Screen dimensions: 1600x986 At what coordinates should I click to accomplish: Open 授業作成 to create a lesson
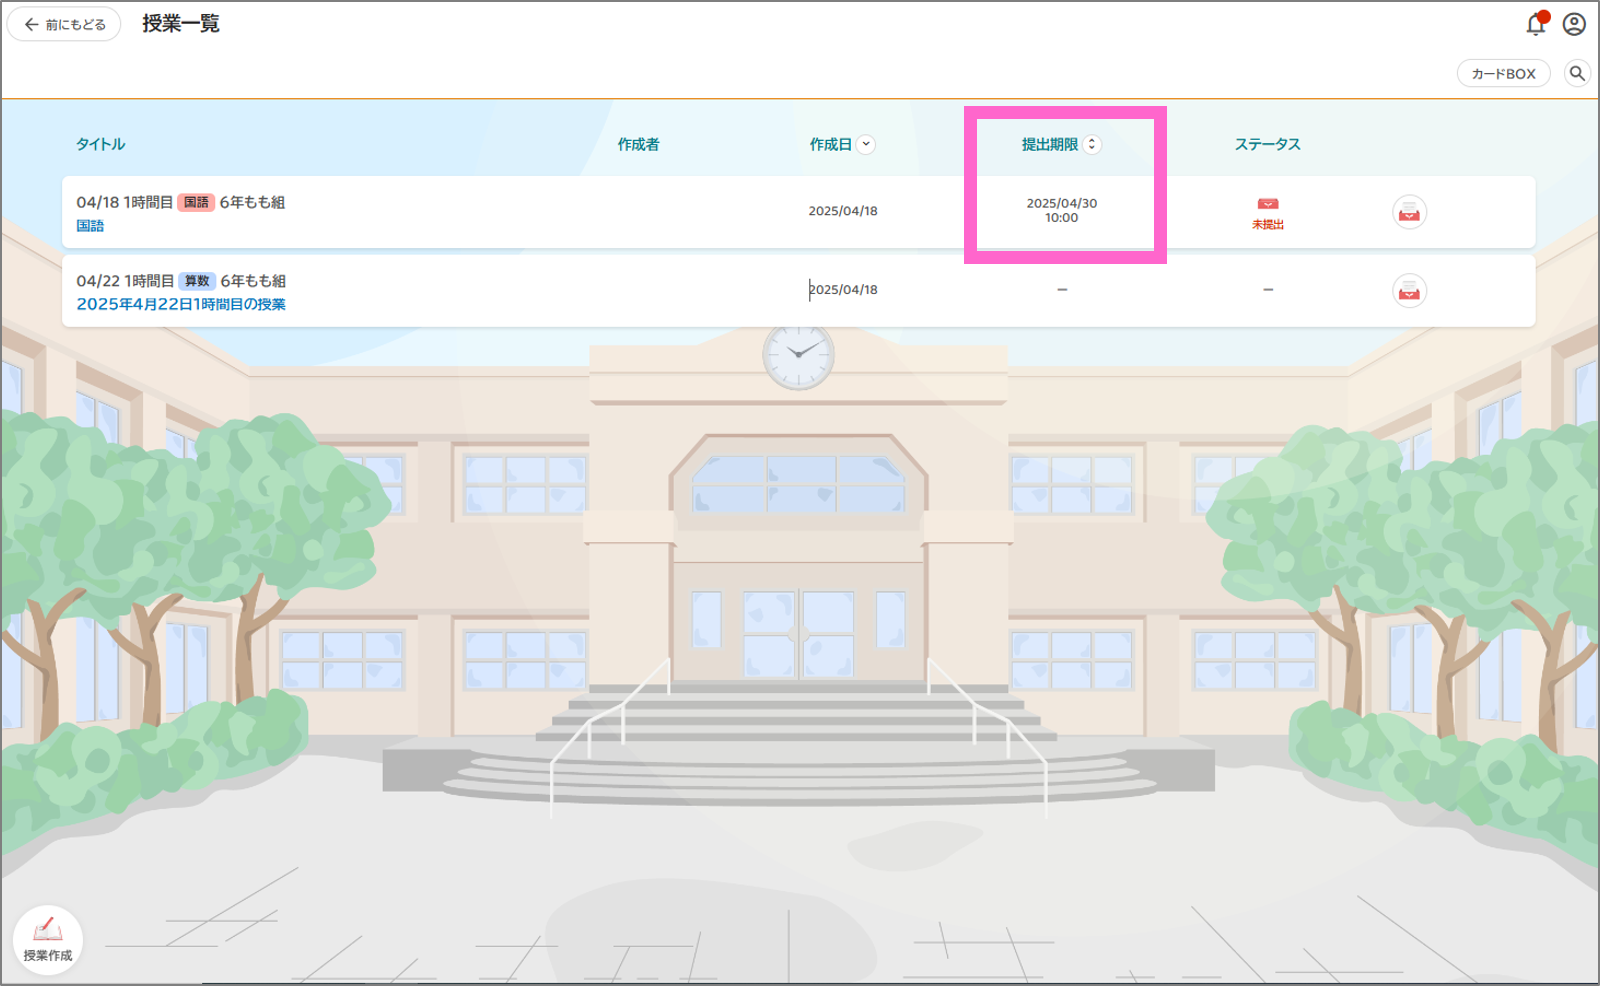pyautogui.click(x=47, y=938)
